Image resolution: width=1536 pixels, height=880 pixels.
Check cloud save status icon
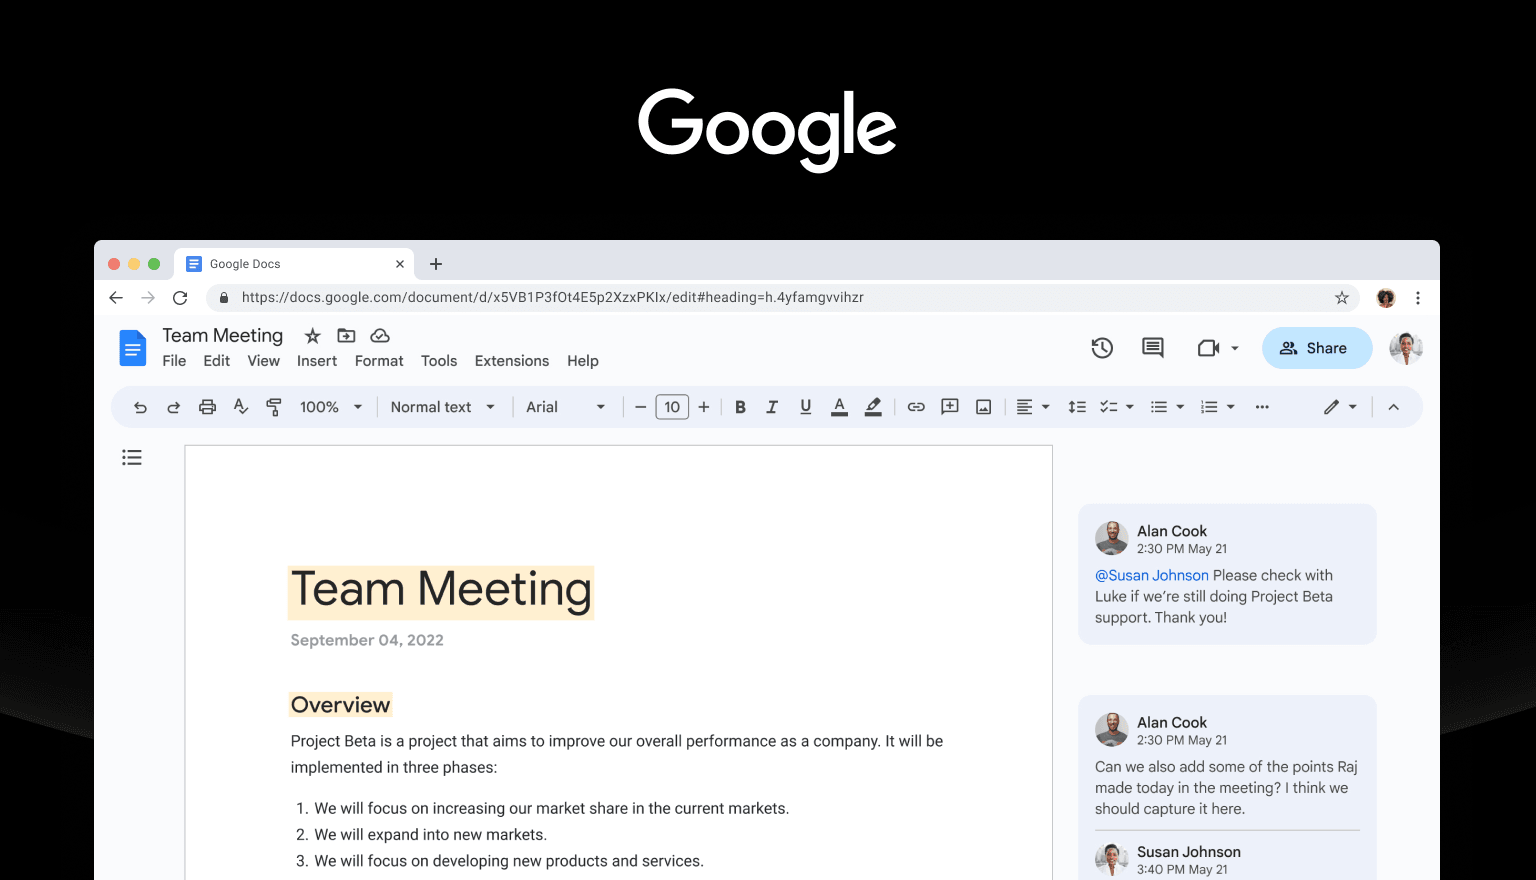(380, 336)
